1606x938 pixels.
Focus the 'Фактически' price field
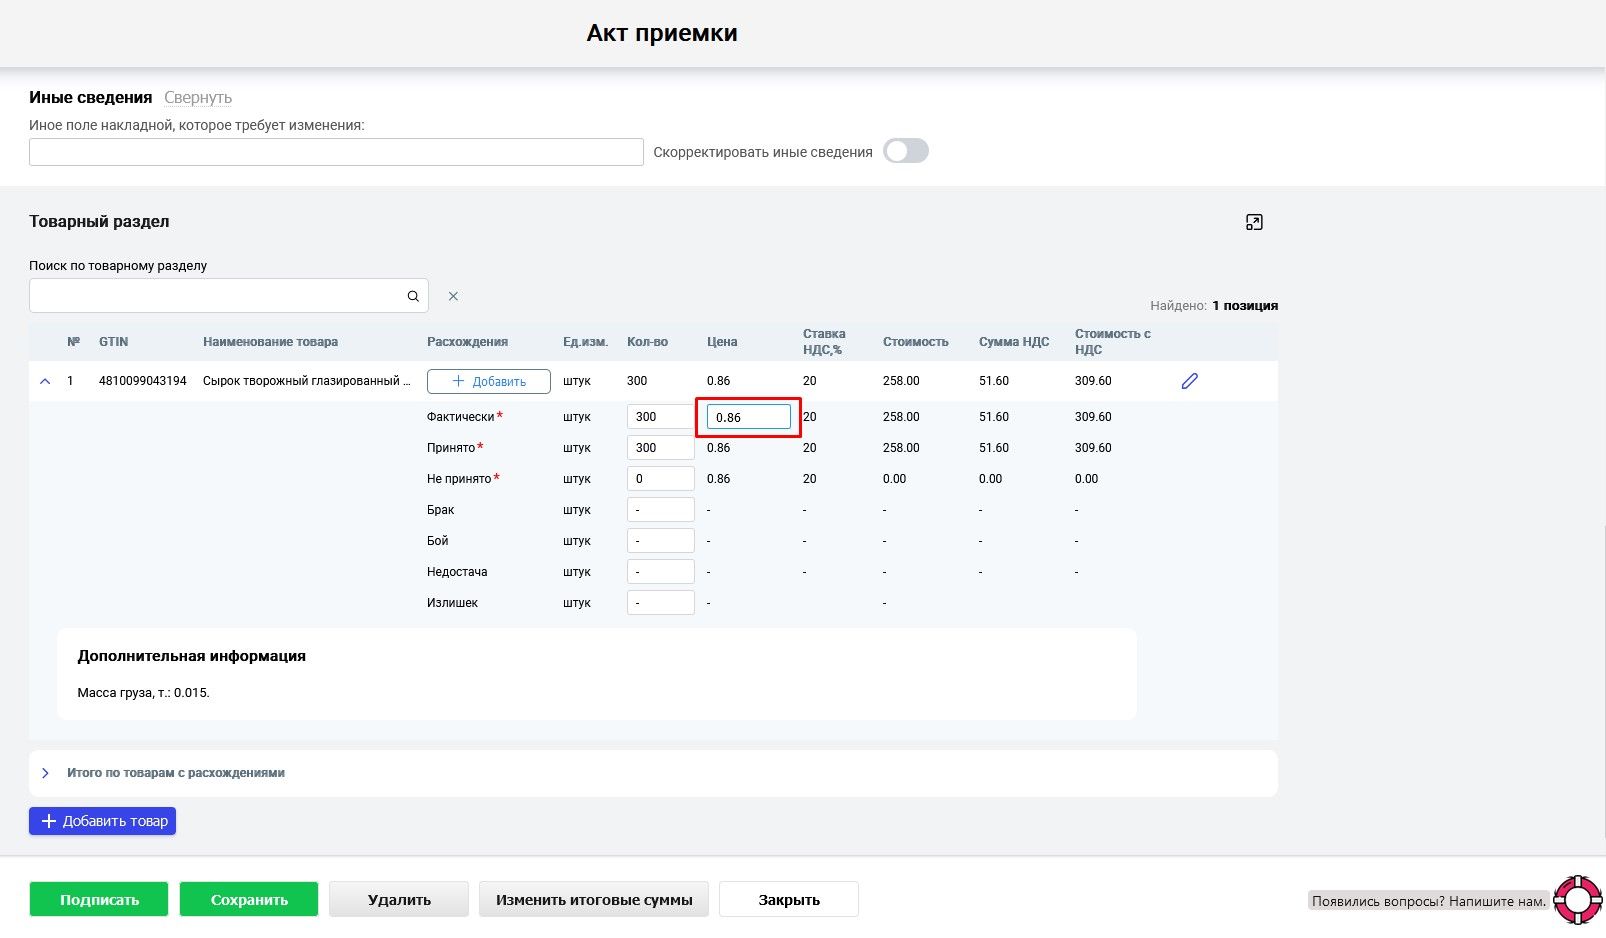click(x=748, y=417)
